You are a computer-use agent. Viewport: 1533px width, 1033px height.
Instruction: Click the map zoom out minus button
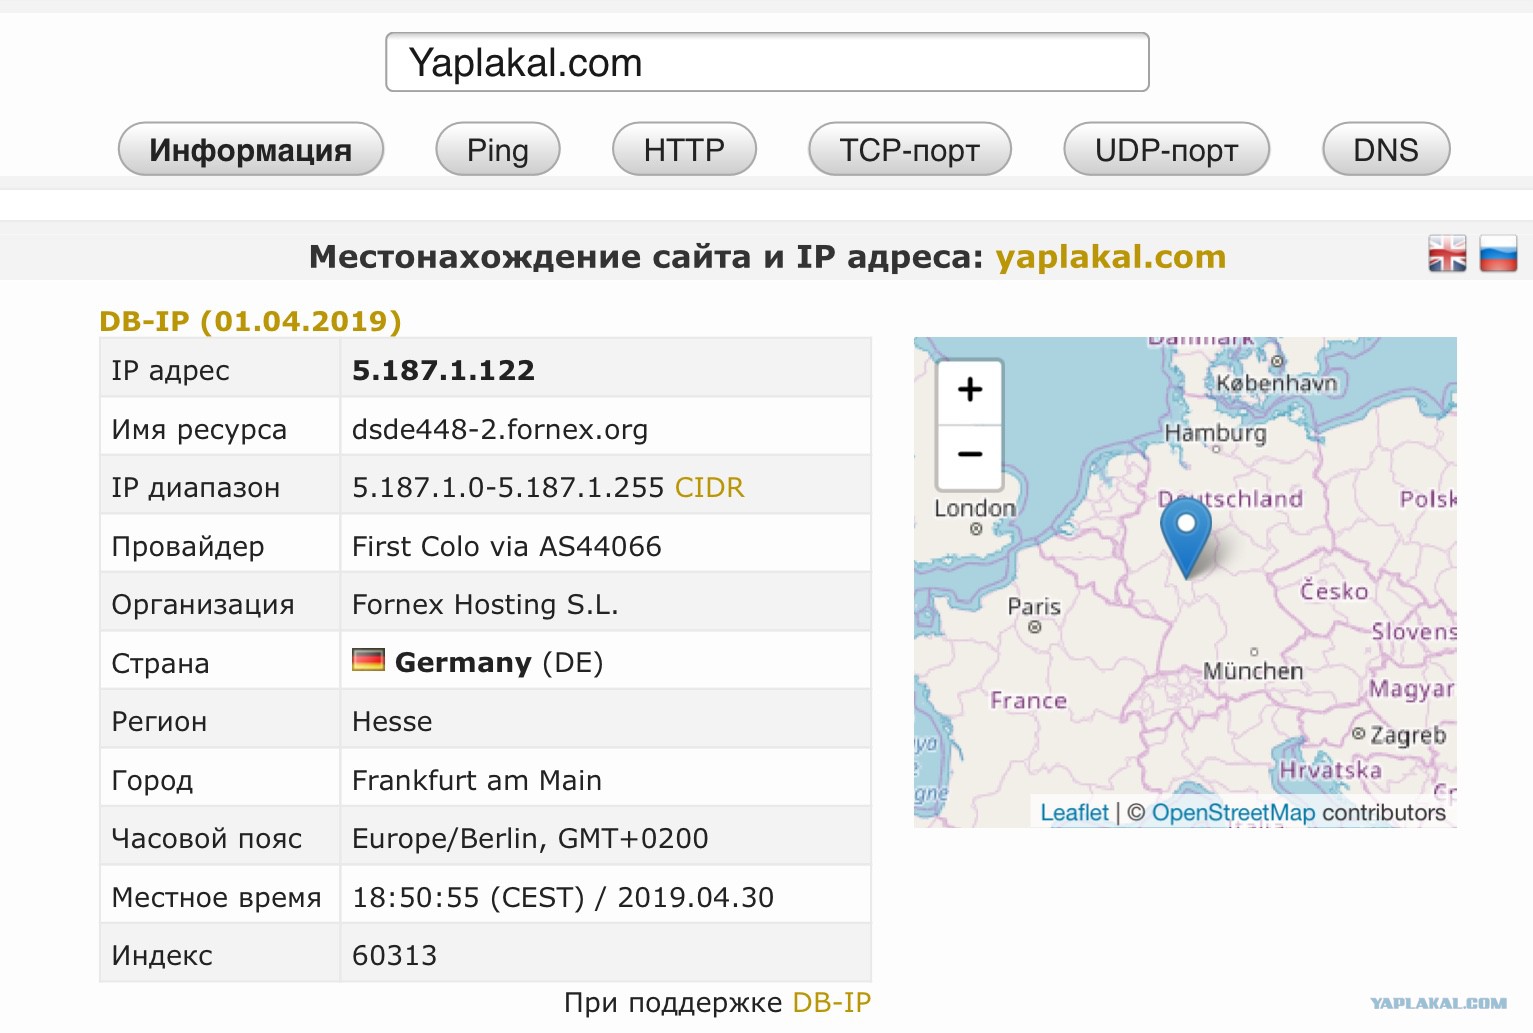tap(969, 455)
